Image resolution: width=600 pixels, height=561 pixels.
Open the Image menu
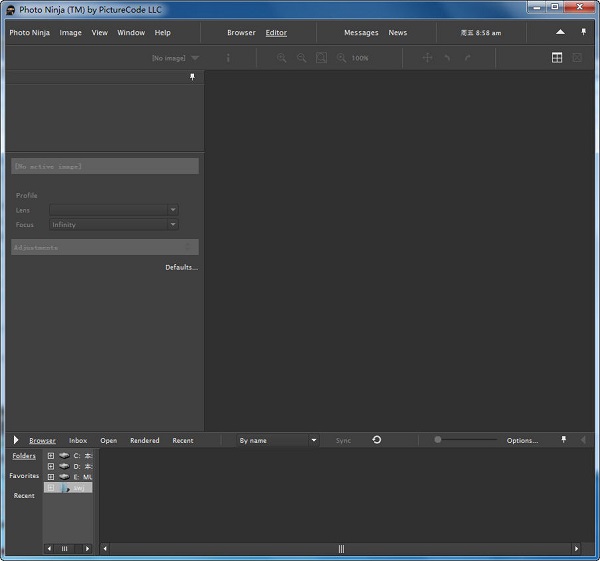pyautogui.click(x=71, y=33)
